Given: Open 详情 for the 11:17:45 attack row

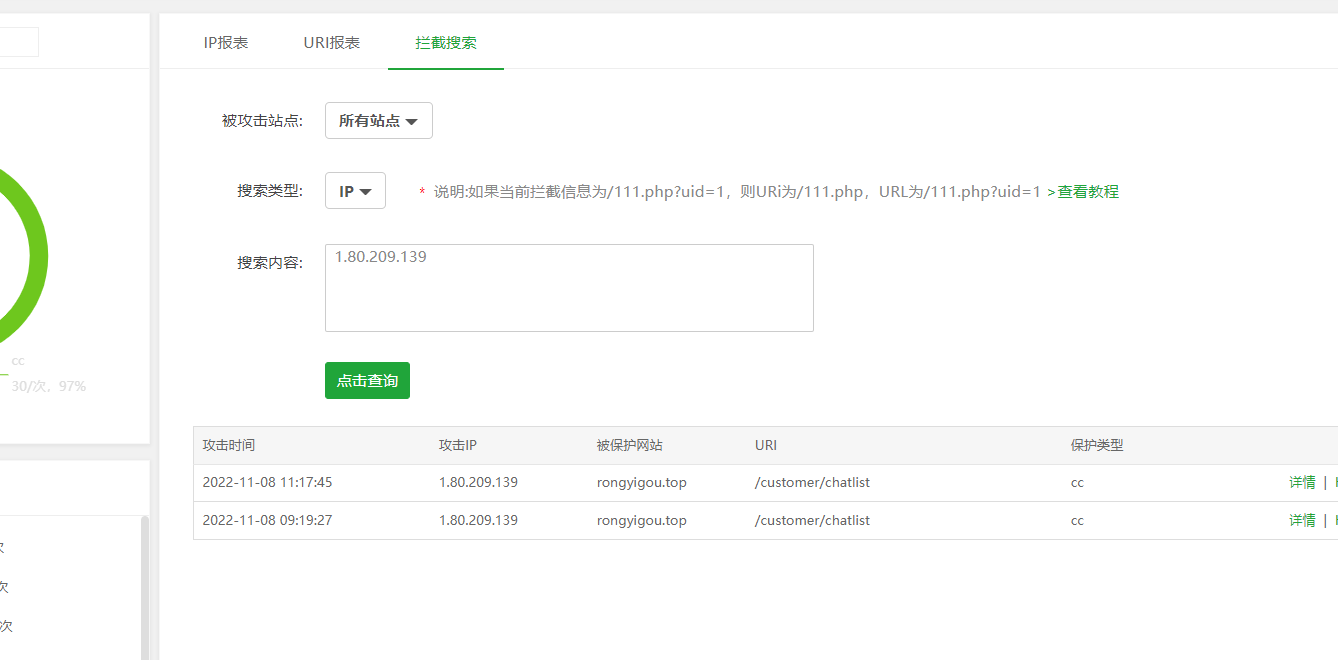Looking at the screenshot, I should [x=1302, y=482].
